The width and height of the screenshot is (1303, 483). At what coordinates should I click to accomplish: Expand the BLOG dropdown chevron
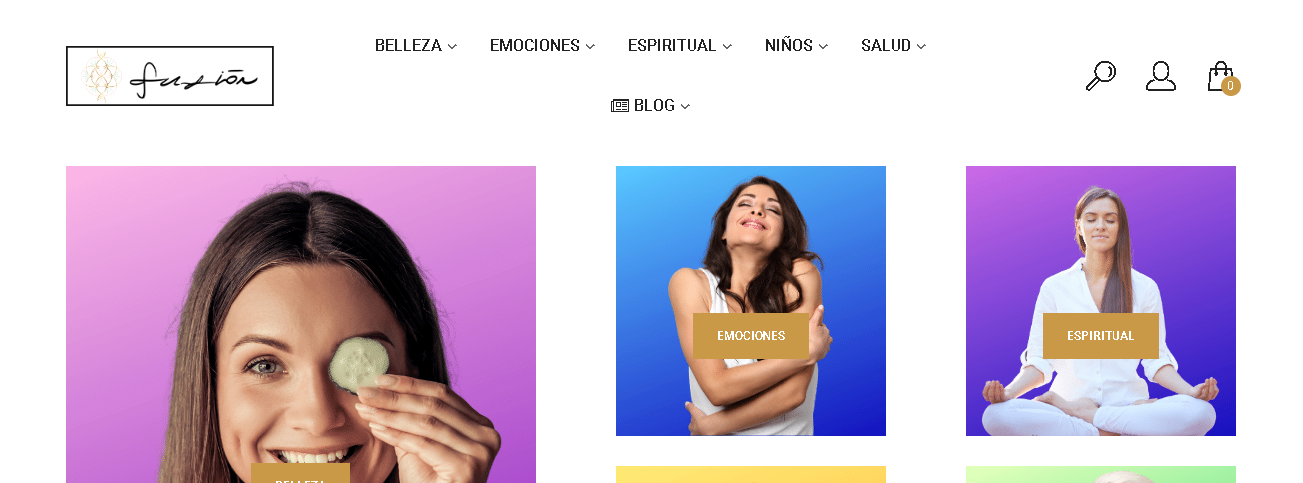[x=685, y=107]
